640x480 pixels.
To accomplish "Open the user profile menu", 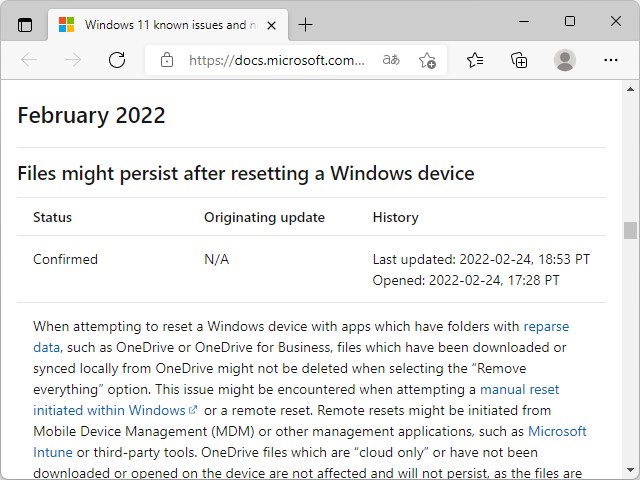I will (565, 60).
